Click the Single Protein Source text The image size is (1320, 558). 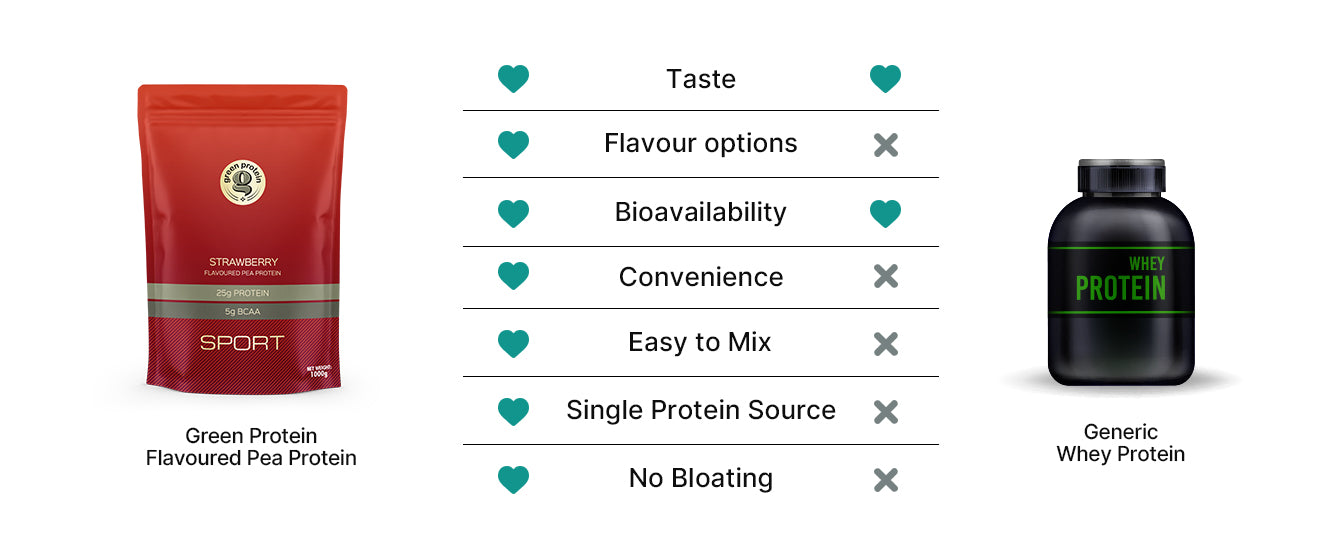point(700,410)
